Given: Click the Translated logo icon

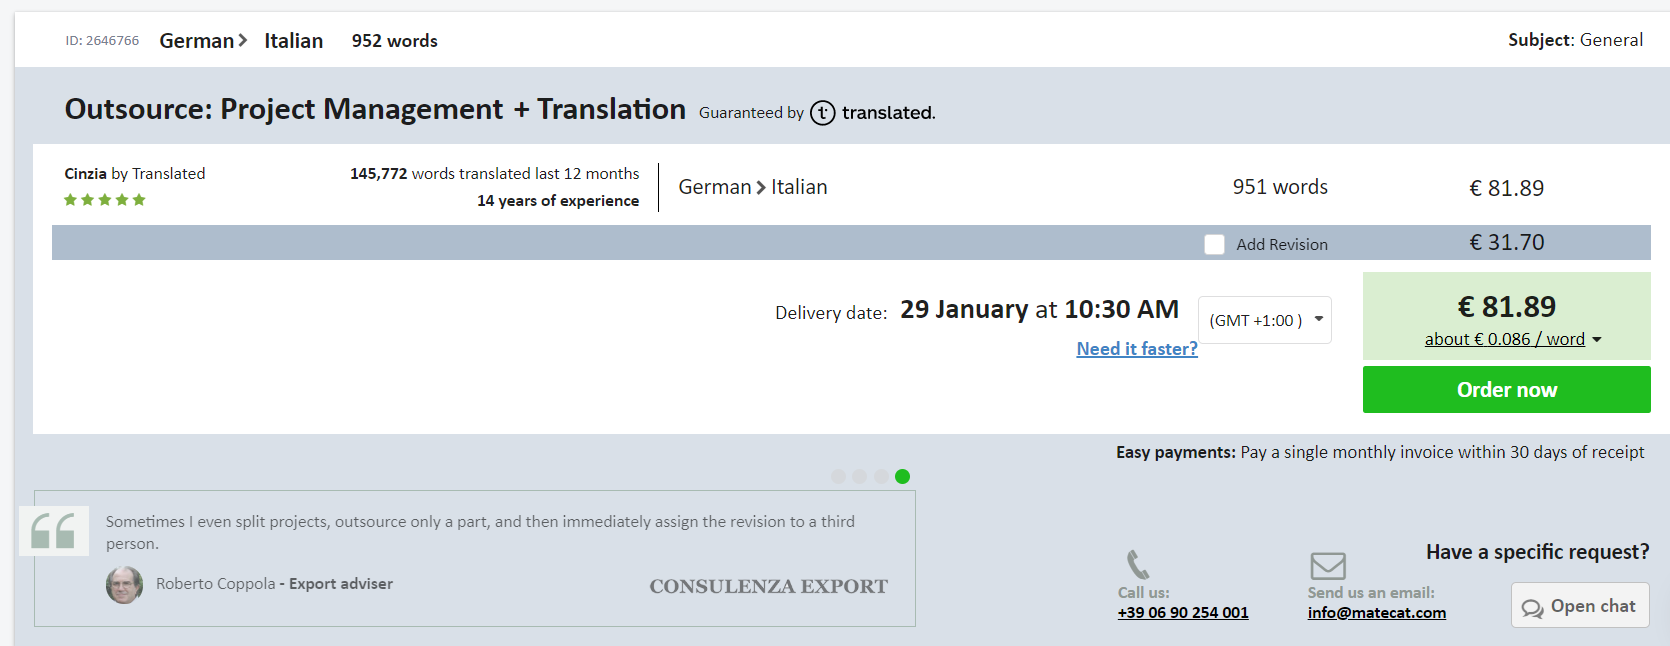Looking at the screenshot, I should [x=822, y=113].
